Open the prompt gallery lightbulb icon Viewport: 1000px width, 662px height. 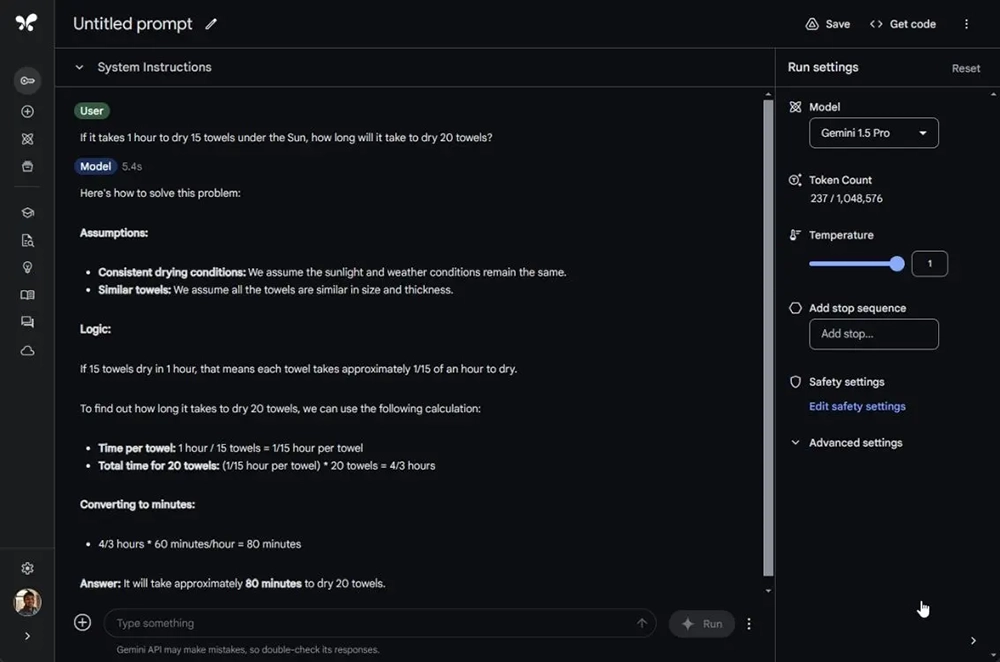click(27, 267)
